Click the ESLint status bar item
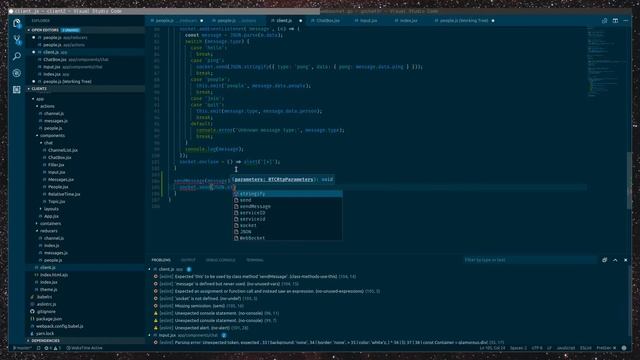 coord(586,348)
